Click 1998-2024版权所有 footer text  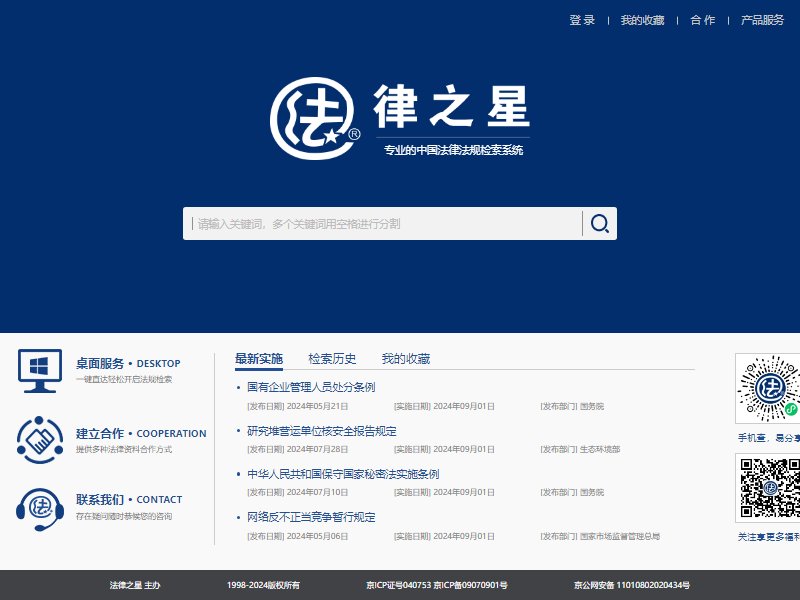coord(263,585)
